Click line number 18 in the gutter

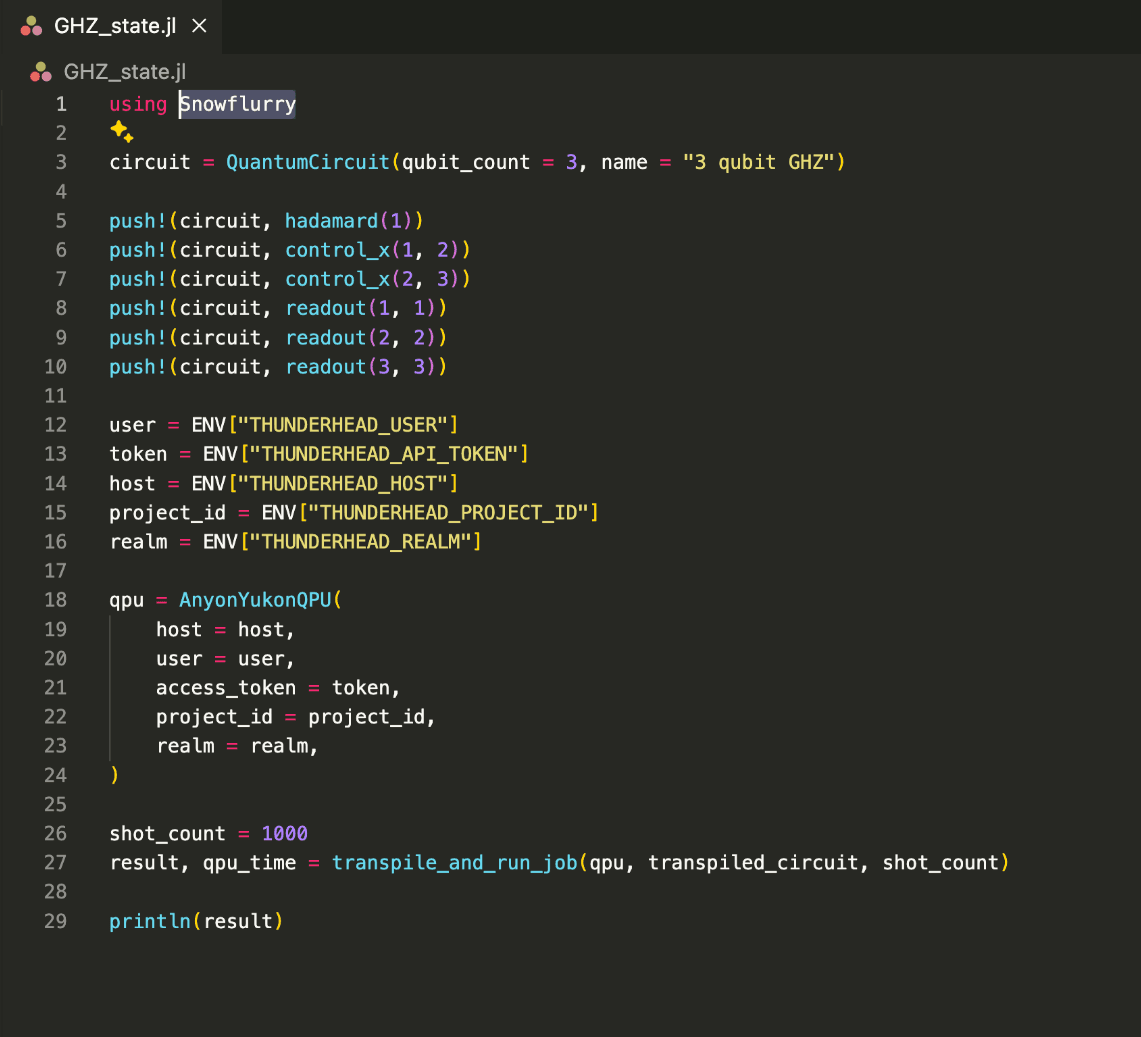click(x=55, y=600)
